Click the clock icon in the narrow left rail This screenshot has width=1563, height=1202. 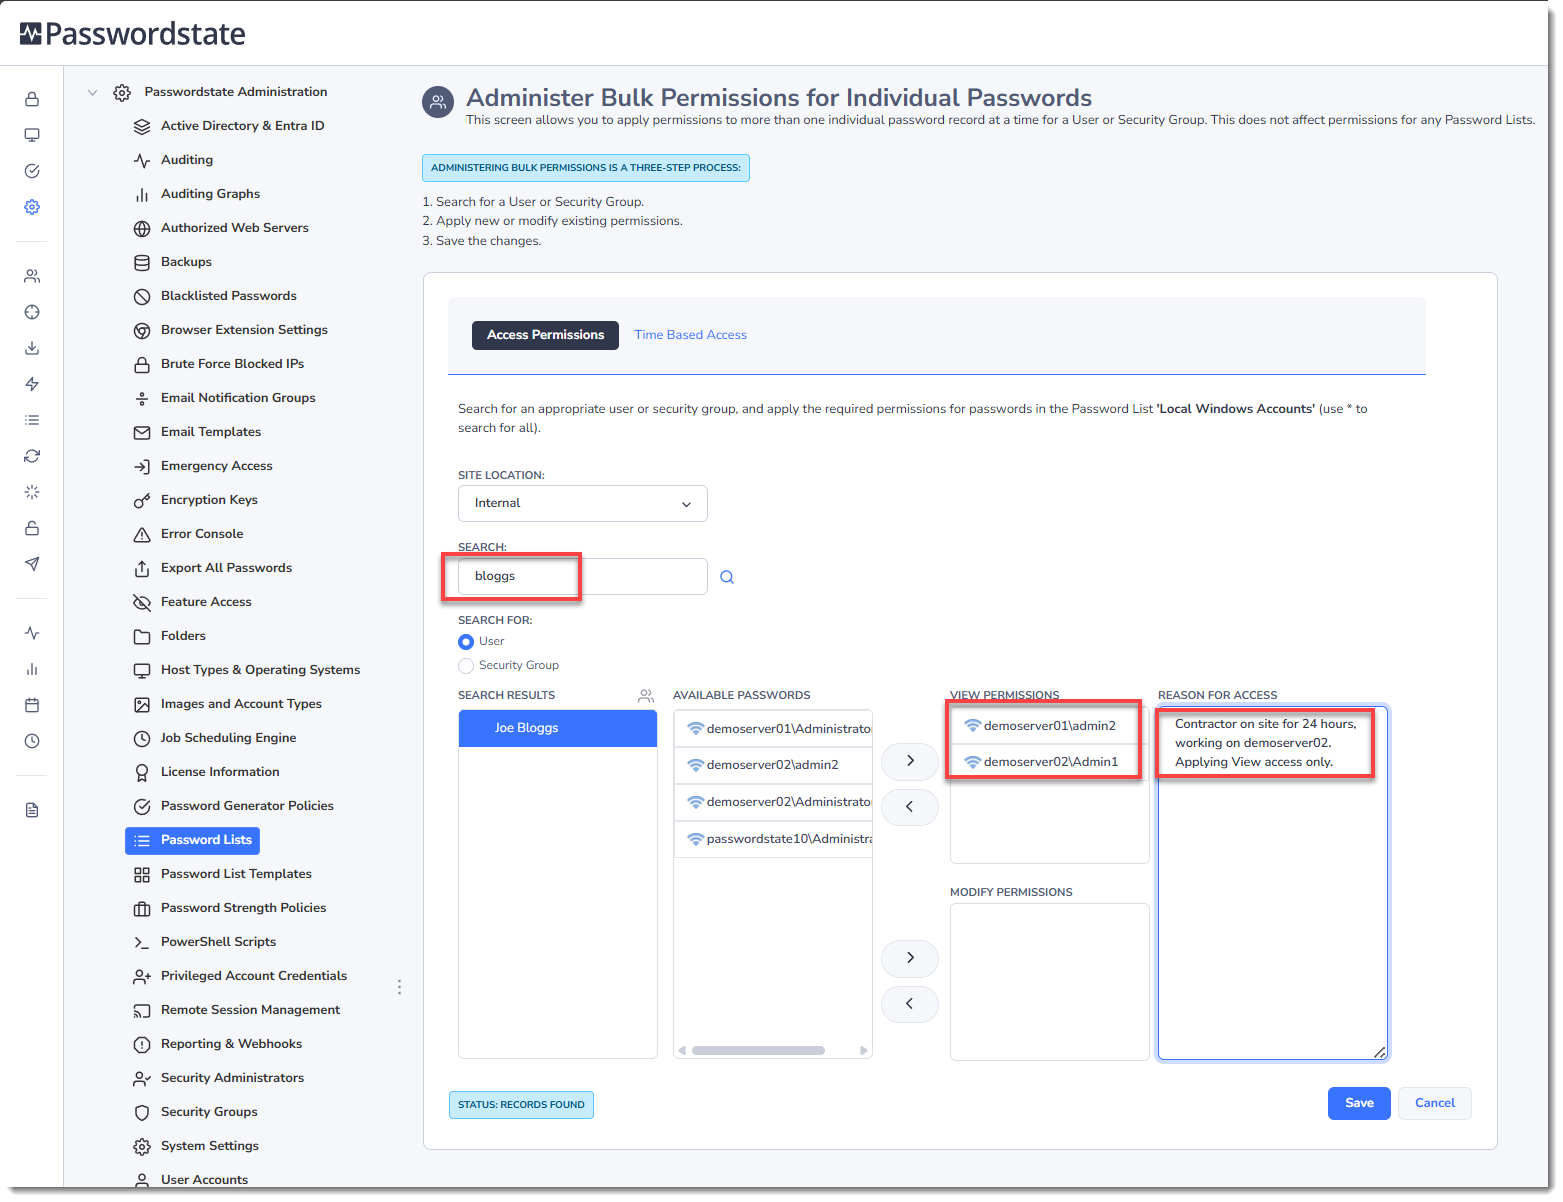point(32,741)
